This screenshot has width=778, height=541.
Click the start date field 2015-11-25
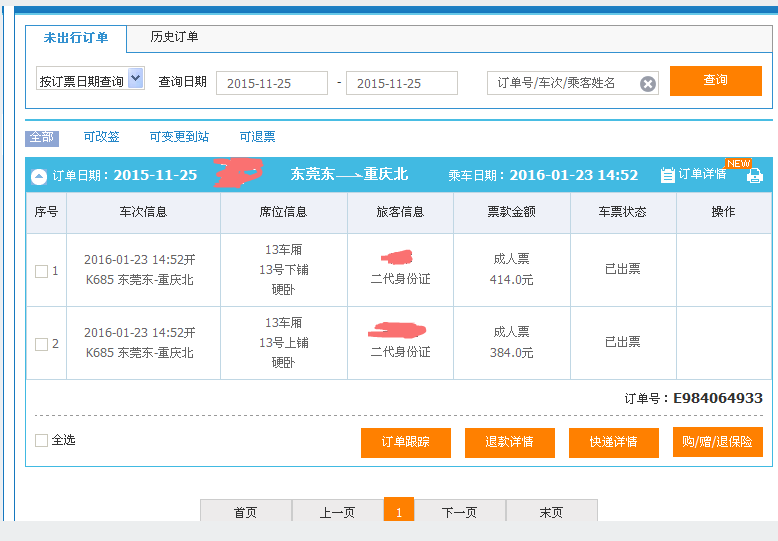[271, 84]
